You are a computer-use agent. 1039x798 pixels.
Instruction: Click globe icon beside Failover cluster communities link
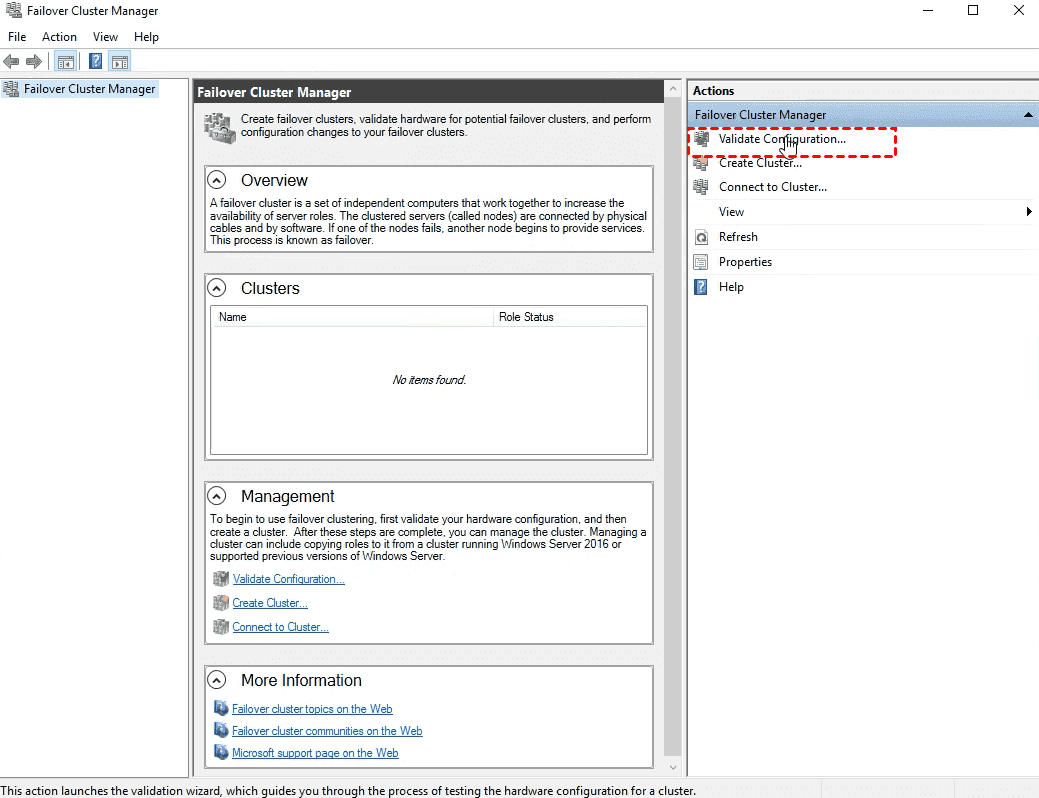coord(221,730)
